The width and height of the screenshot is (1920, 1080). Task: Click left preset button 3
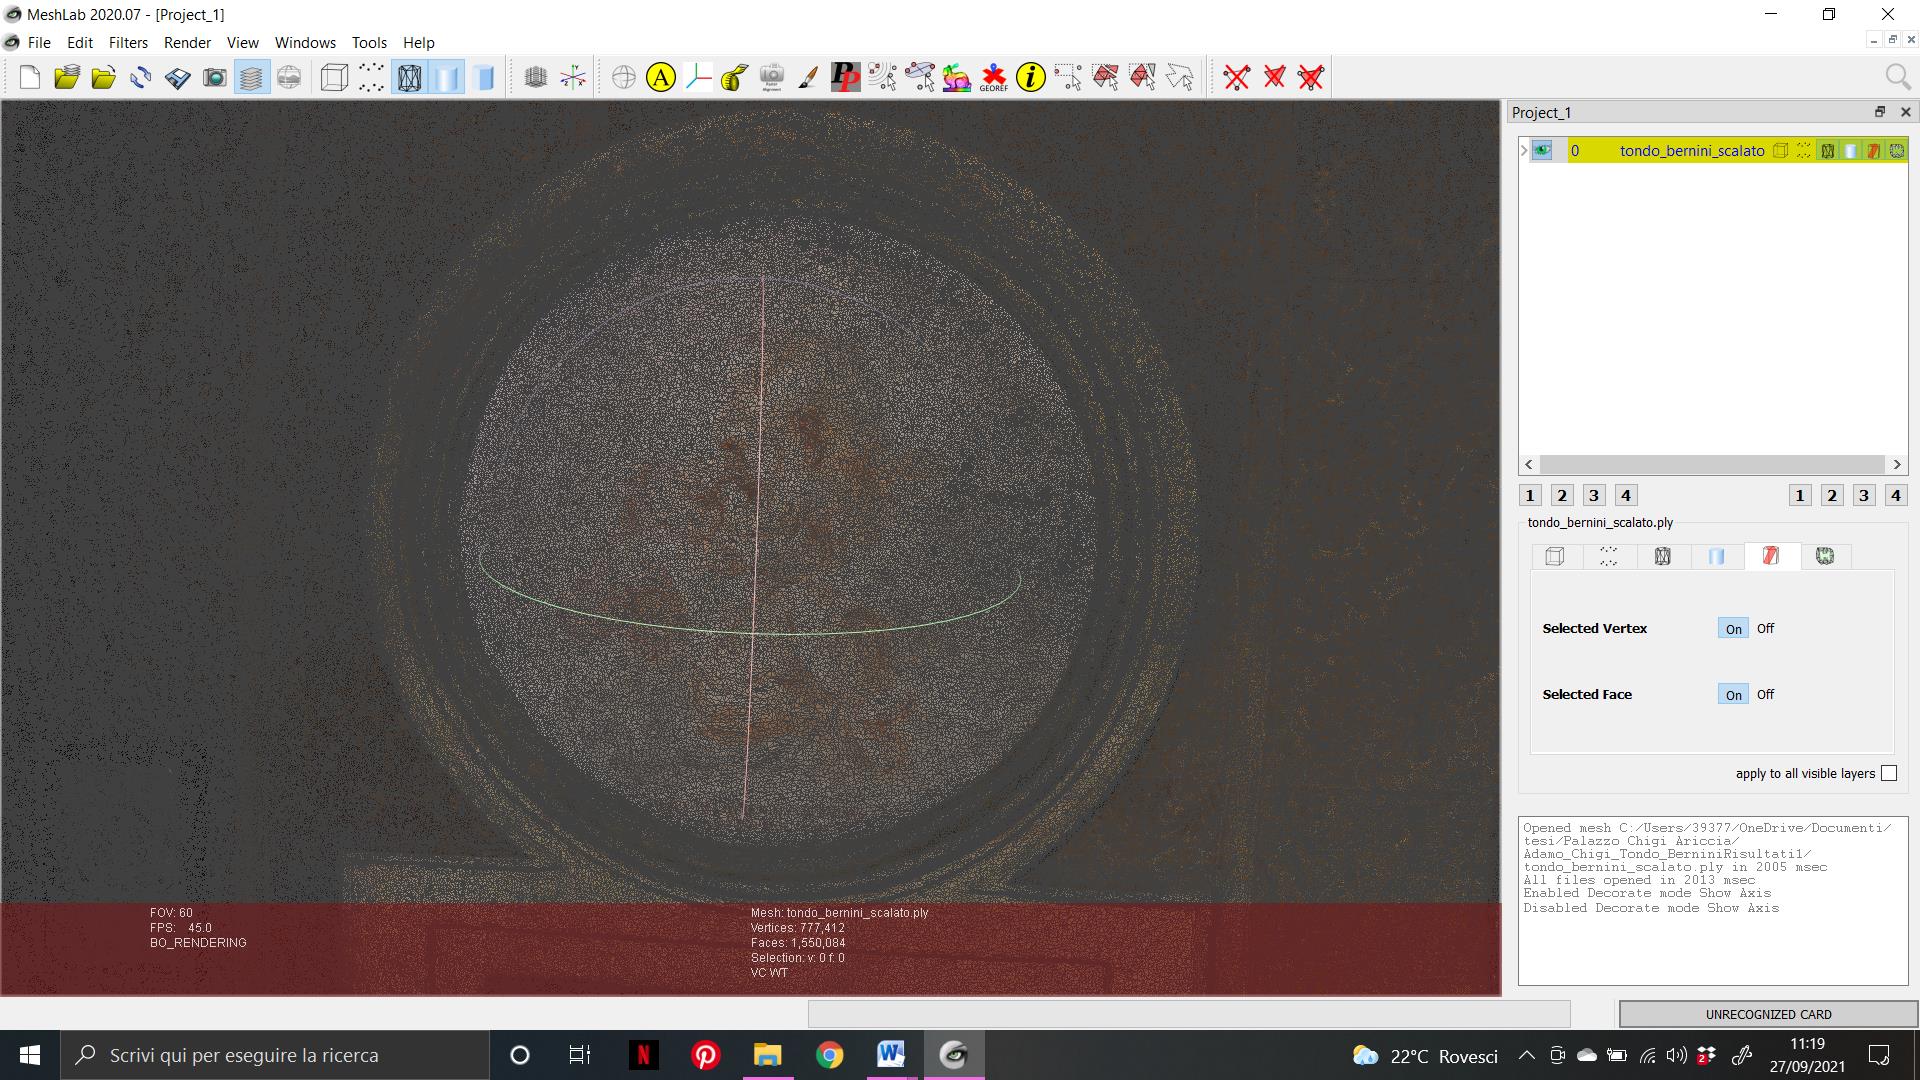coord(1594,495)
